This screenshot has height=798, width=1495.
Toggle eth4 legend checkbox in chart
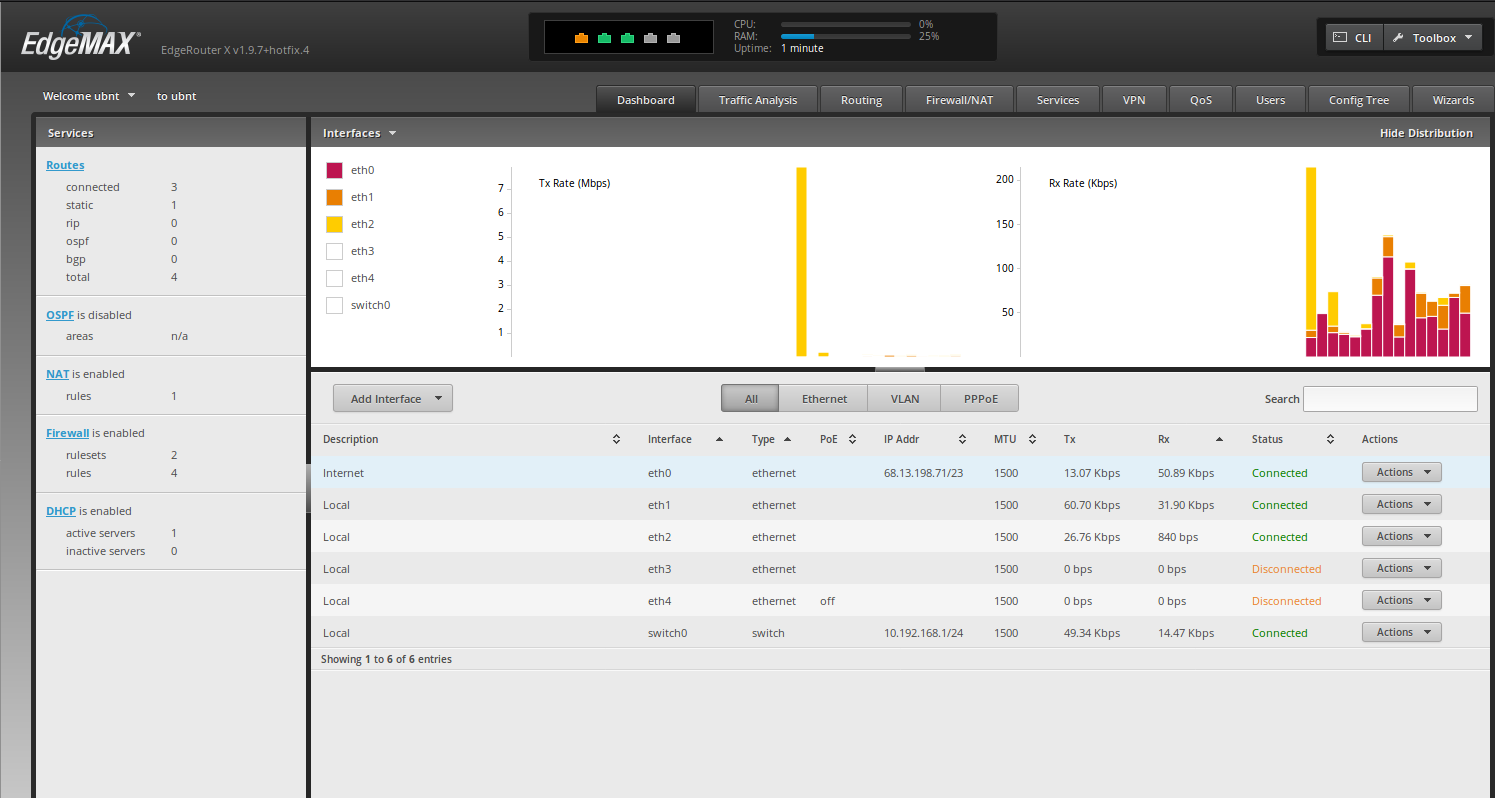pyautogui.click(x=335, y=278)
